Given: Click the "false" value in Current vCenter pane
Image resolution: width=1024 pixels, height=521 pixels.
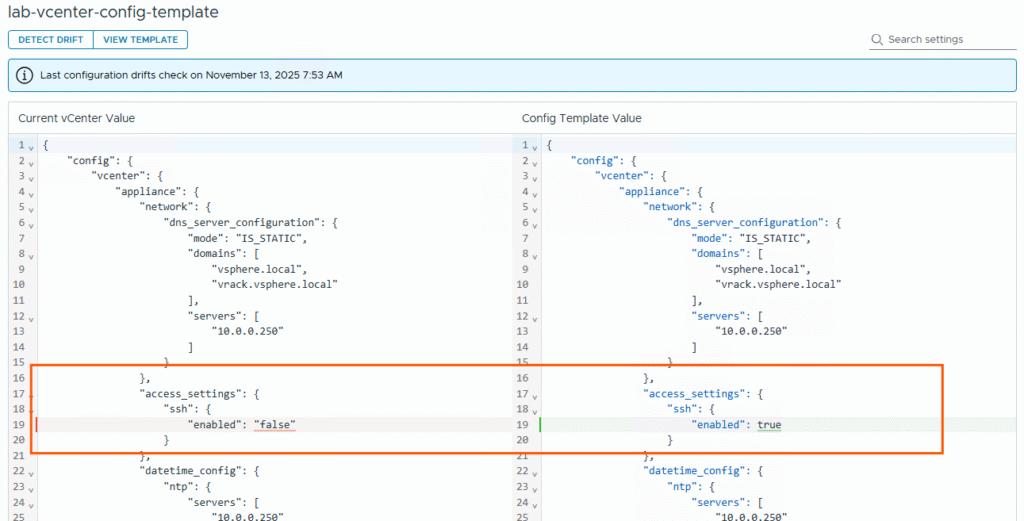Looking at the screenshot, I should tap(275, 425).
